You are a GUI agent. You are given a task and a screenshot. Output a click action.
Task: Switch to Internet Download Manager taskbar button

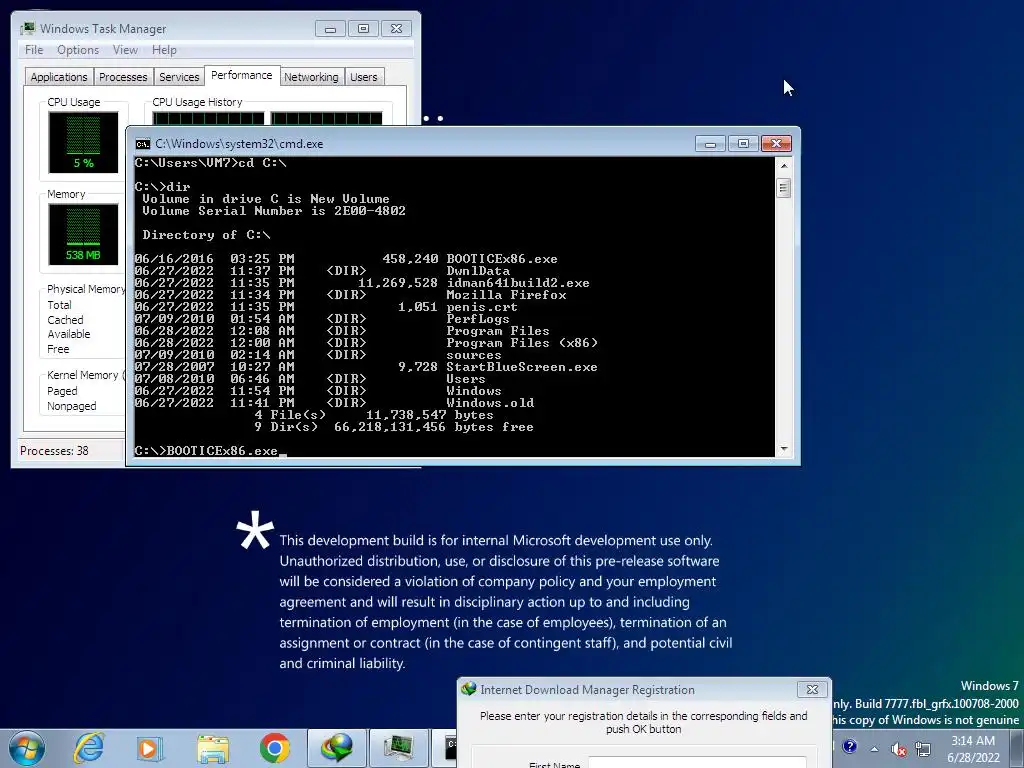[x=337, y=748]
